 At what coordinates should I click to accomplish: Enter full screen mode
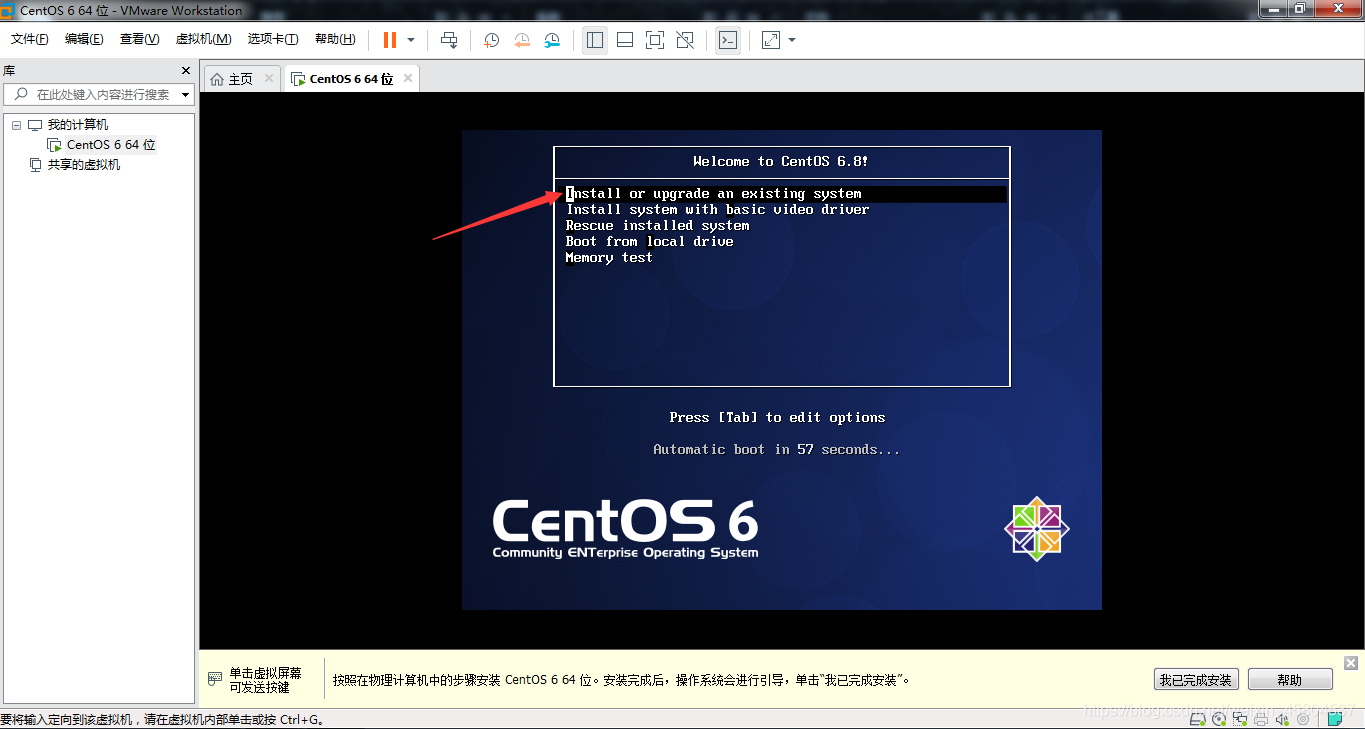point(655,40)
